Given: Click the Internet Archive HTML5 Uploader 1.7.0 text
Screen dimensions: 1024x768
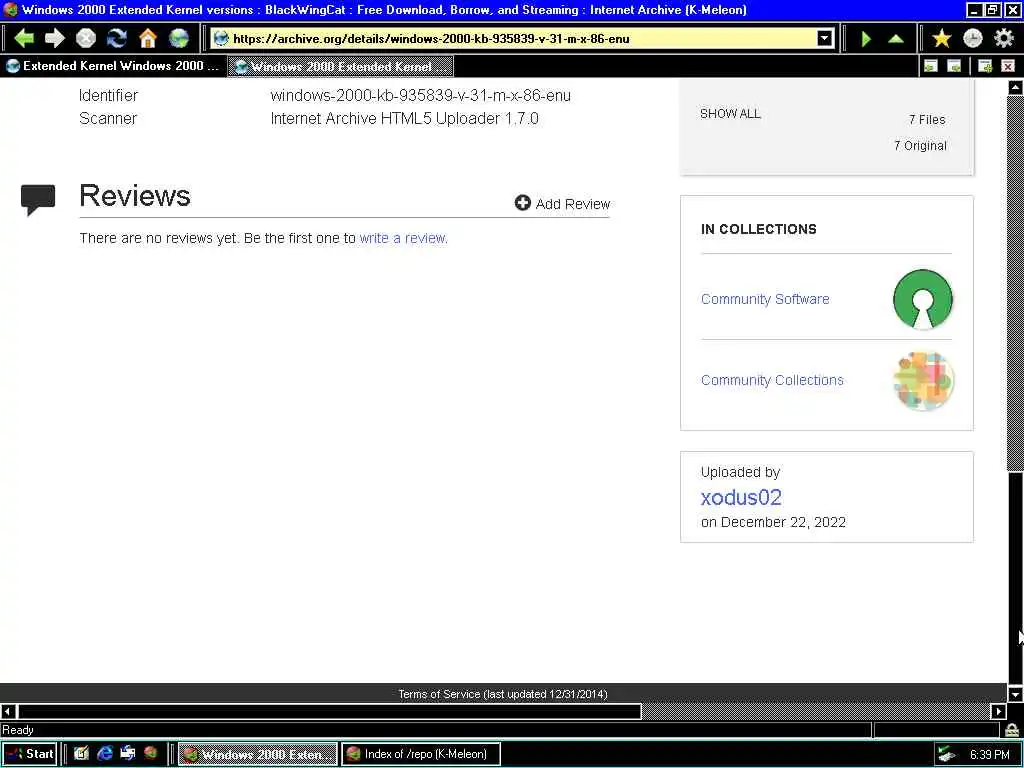Looking at the screenshot, I should [404, 118].
